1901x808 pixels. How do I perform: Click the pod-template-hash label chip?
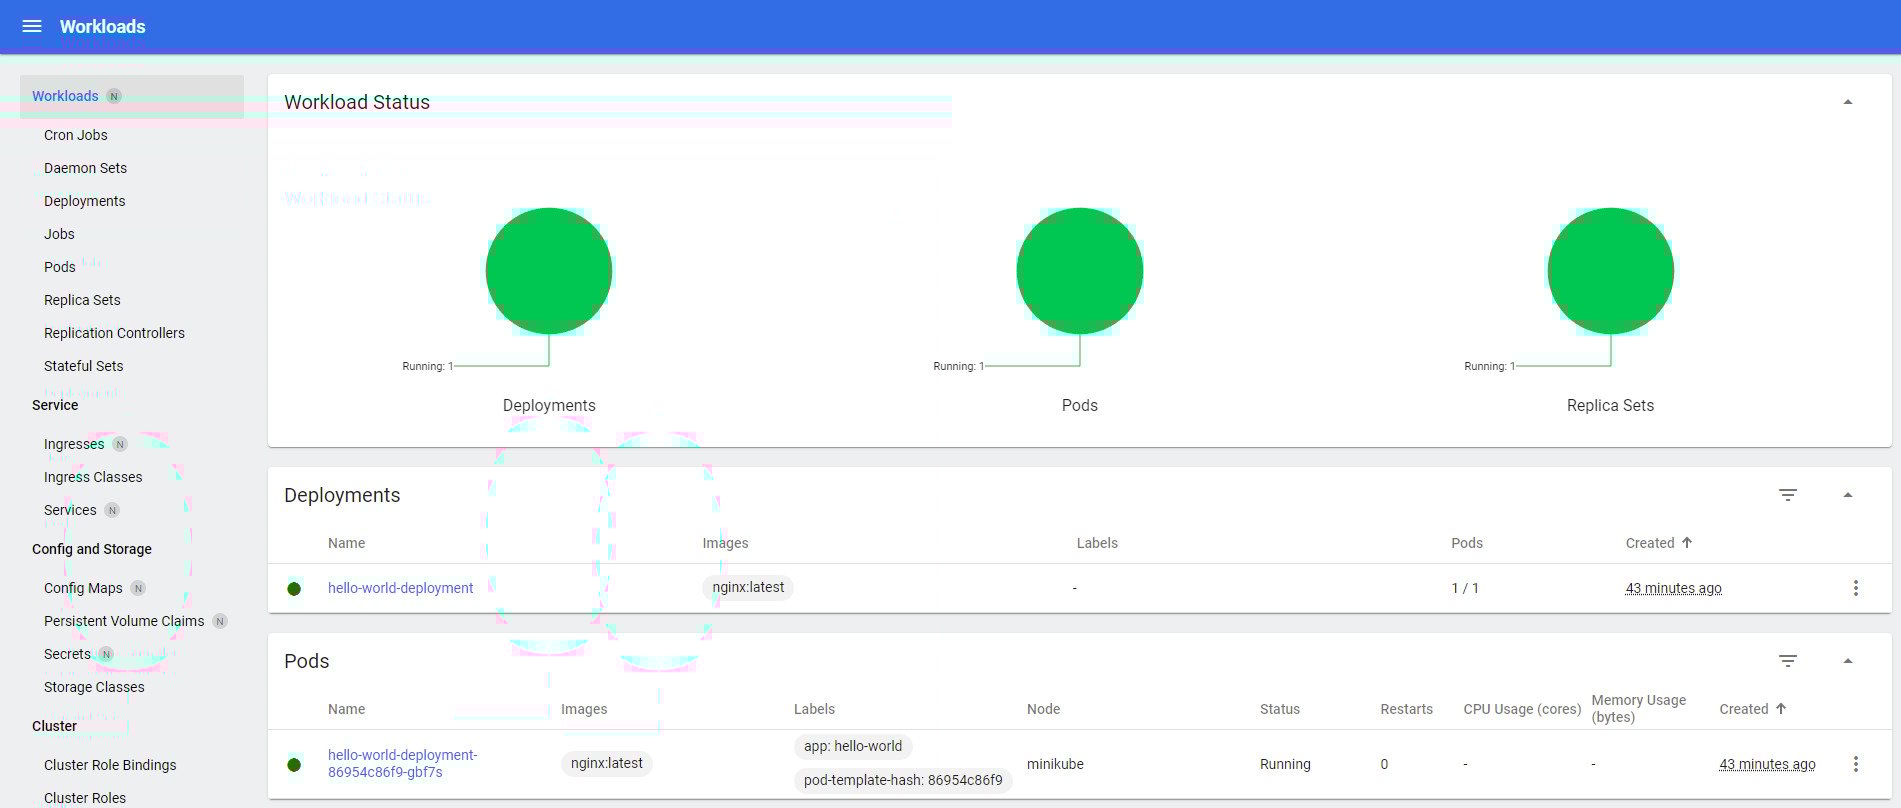(903, 780)
